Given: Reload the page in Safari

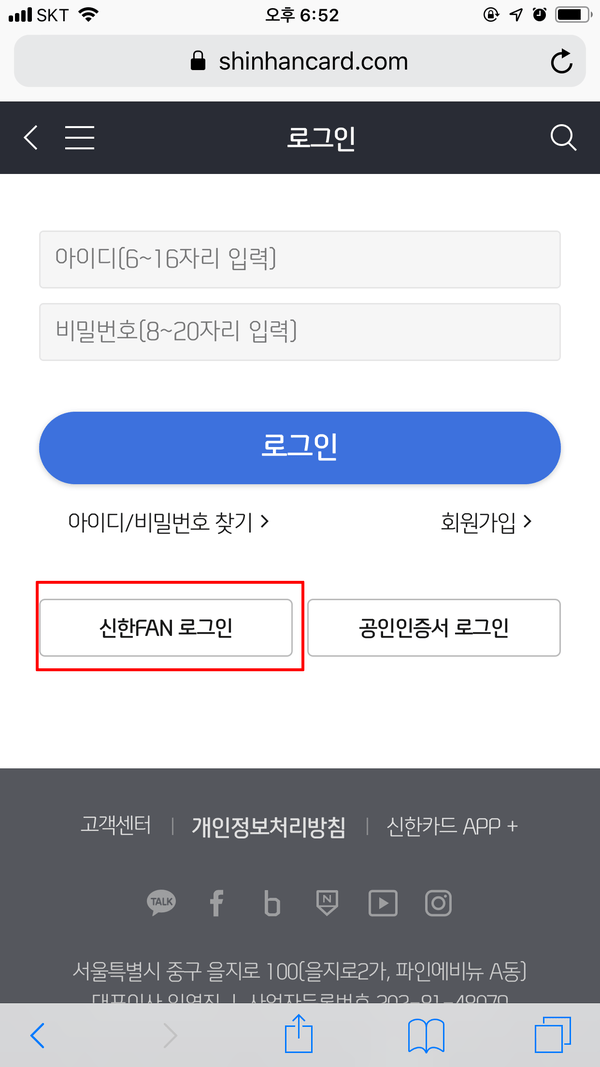Looking at the screenshot, I should pos(562,61).
